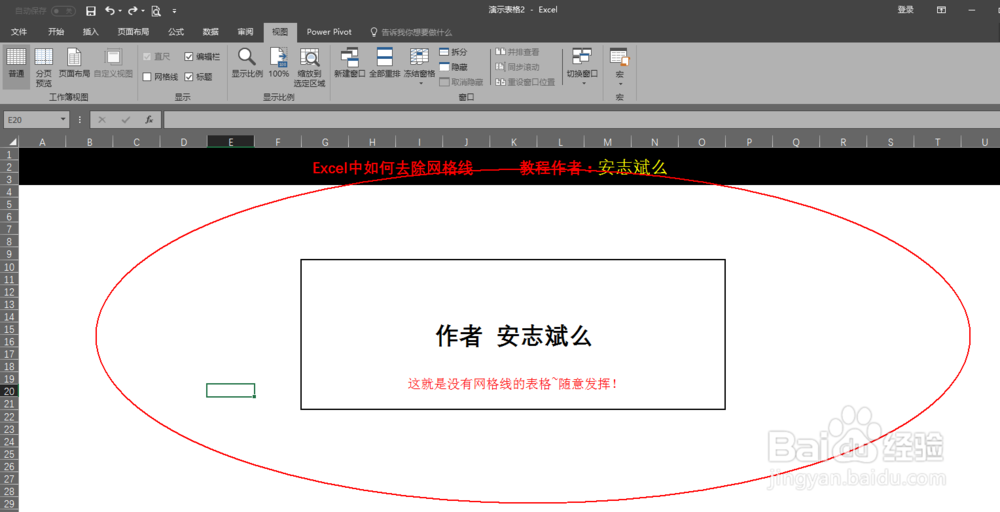The width and height of the screenshot is (1000, 512).
Task: Expand the Switch Windows dropdown arrow
Action: click(583, 84)
